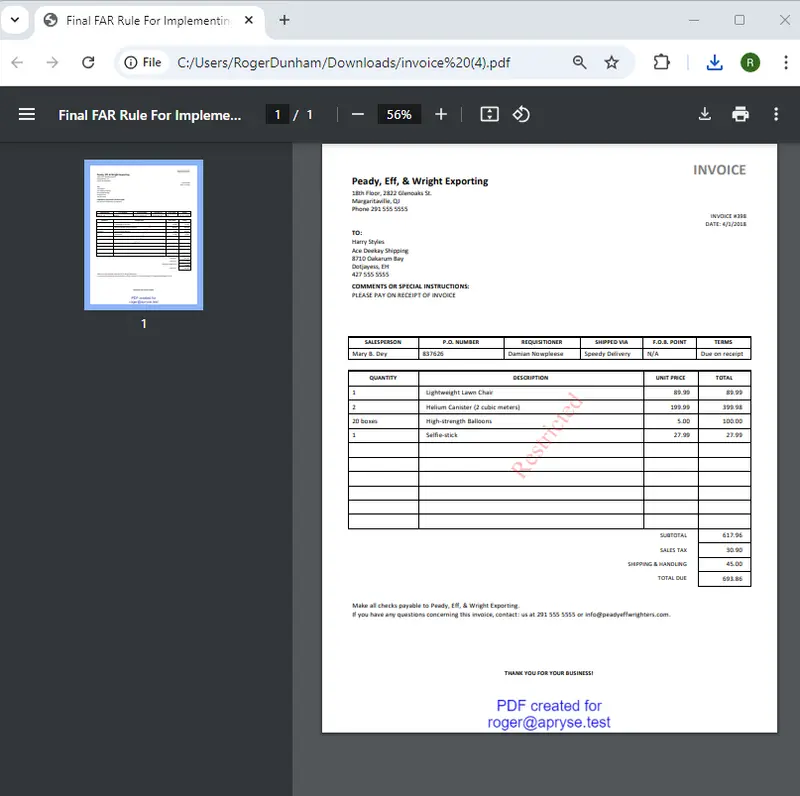Click the current page number field
Screen dimensions: 800x796
click(278, 114)
